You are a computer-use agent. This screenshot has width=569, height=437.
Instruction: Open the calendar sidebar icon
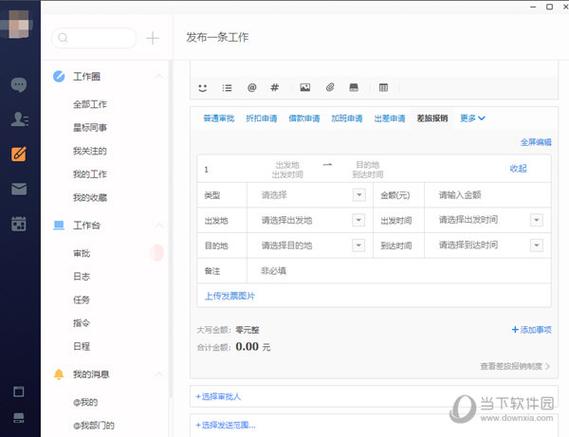click(19, 224)
